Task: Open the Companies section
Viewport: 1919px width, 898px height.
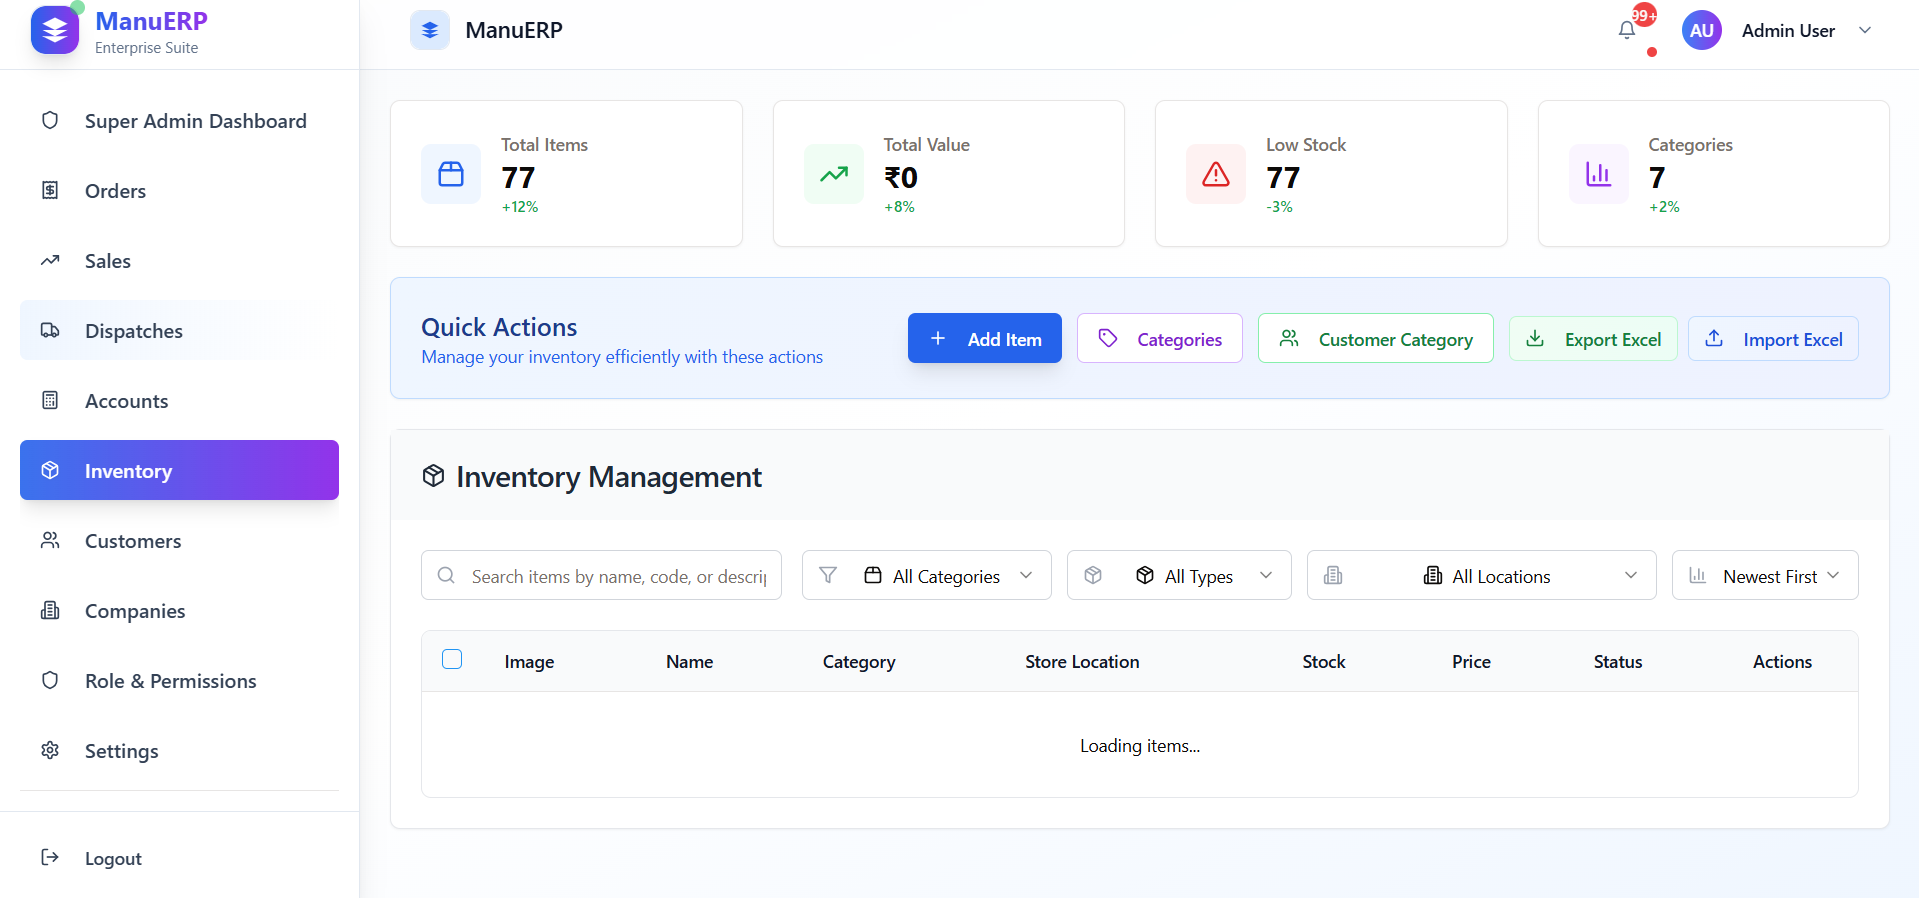Action: point(179,610)
